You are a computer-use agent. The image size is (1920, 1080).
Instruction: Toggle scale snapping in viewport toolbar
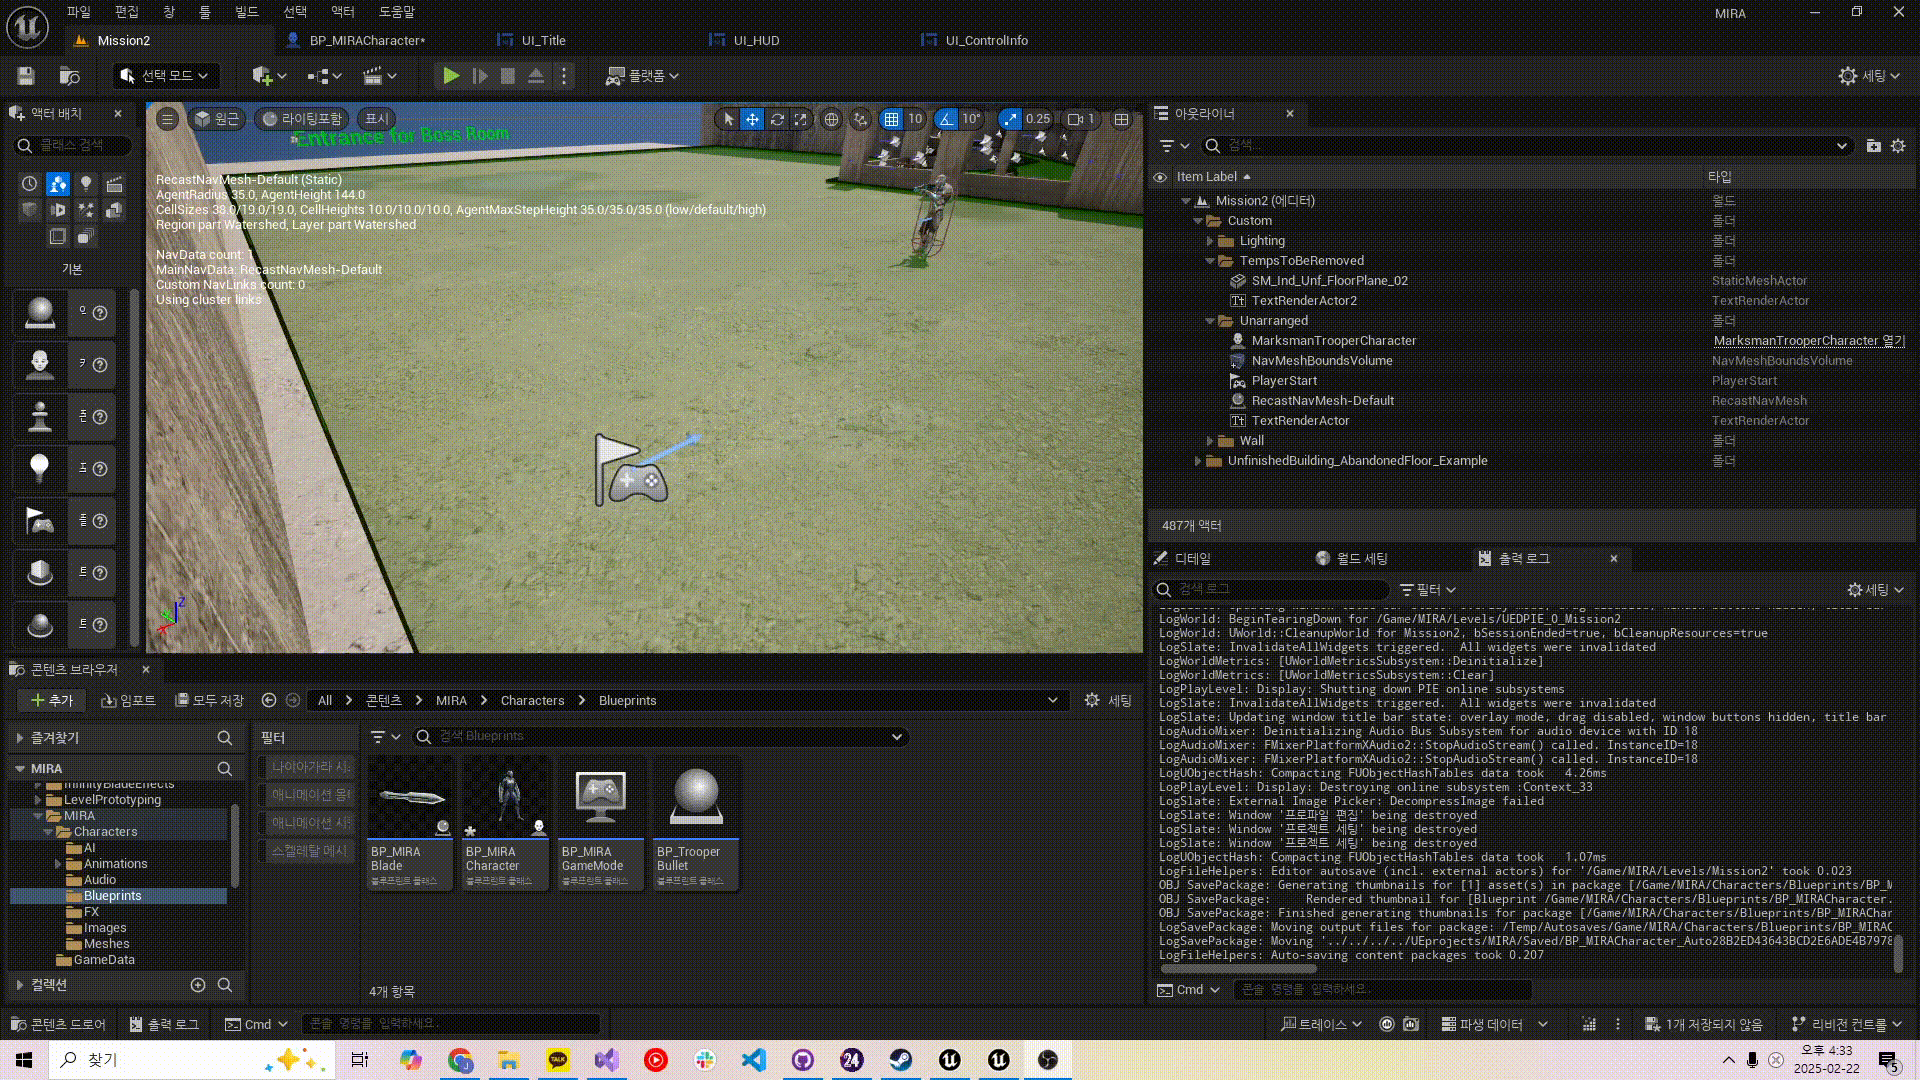(x=1011, y=119)
